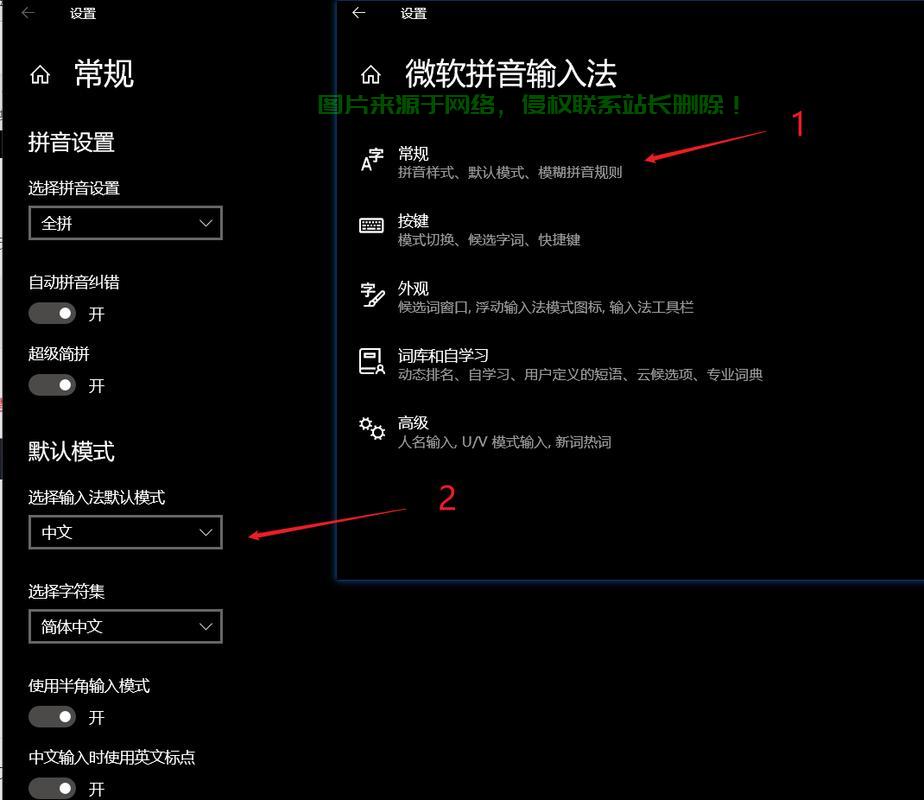Click the dictionary icon for 词库和自学习
The height and width of the screenshot is (800, 924).
pyautogui.click(x=372, y=361)
